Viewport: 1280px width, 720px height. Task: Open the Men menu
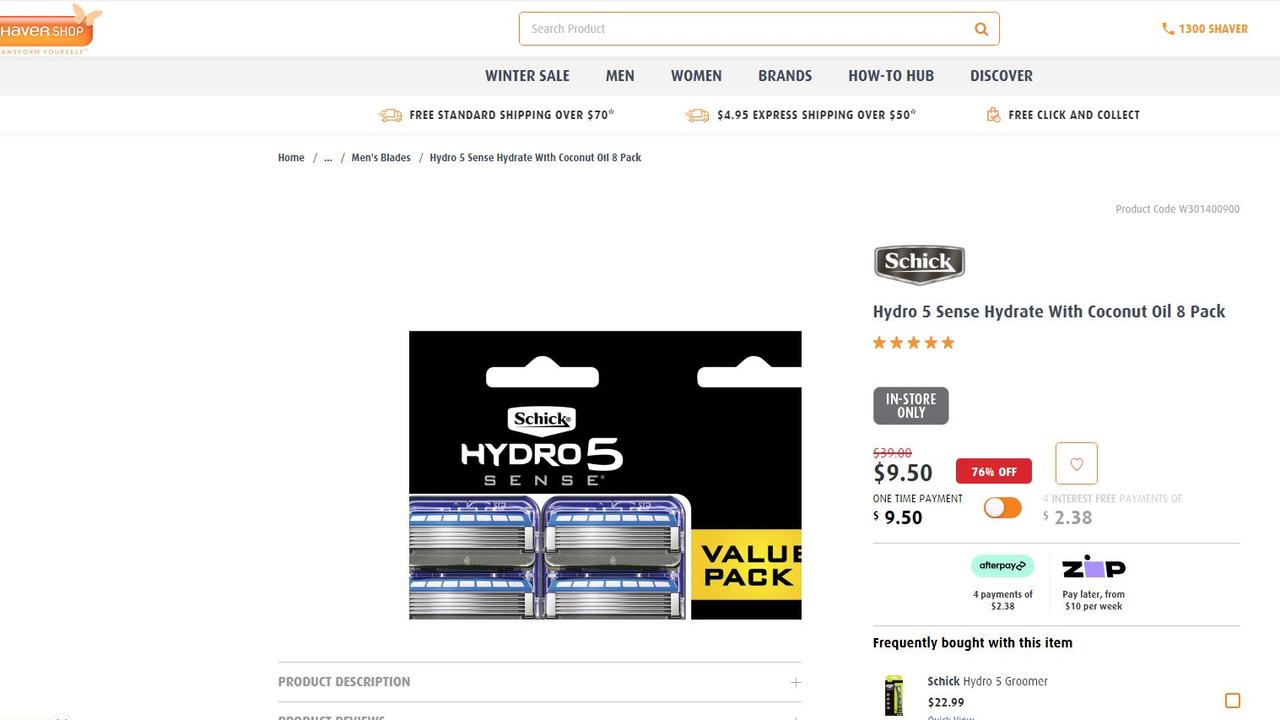coord(620,76)
